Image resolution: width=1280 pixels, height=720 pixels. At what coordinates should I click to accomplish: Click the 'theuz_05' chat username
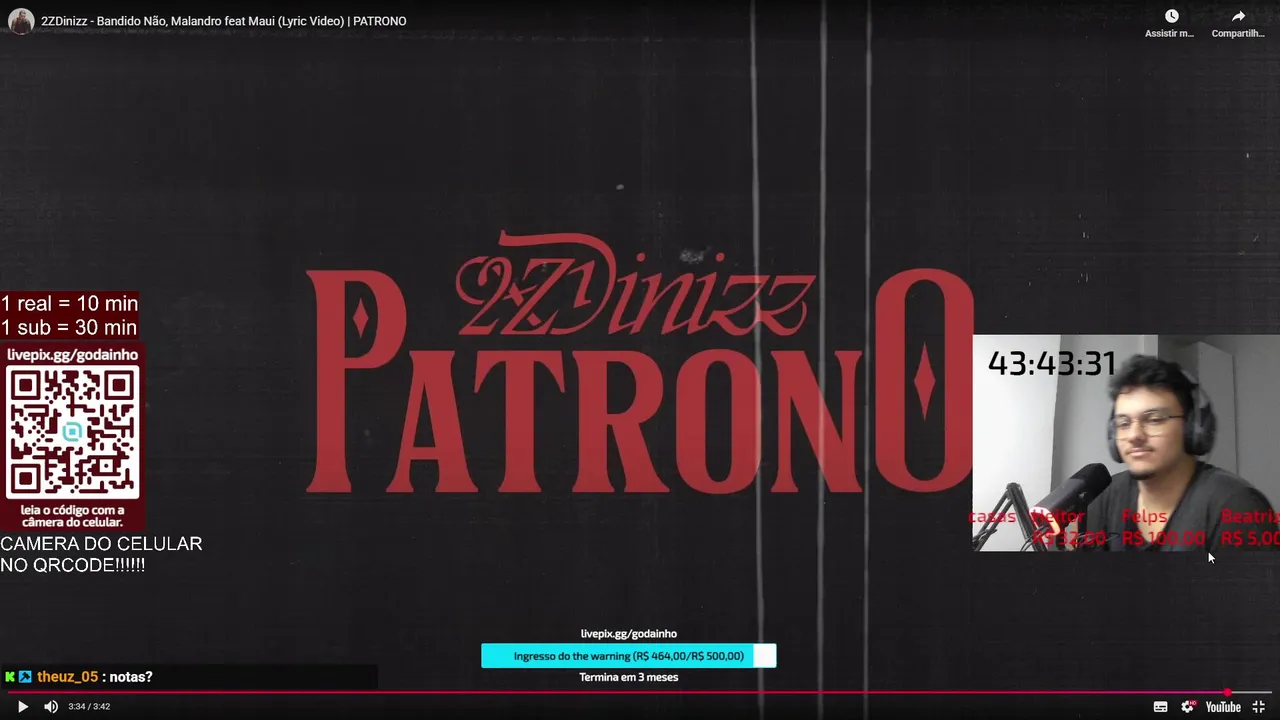click(67, 677)
